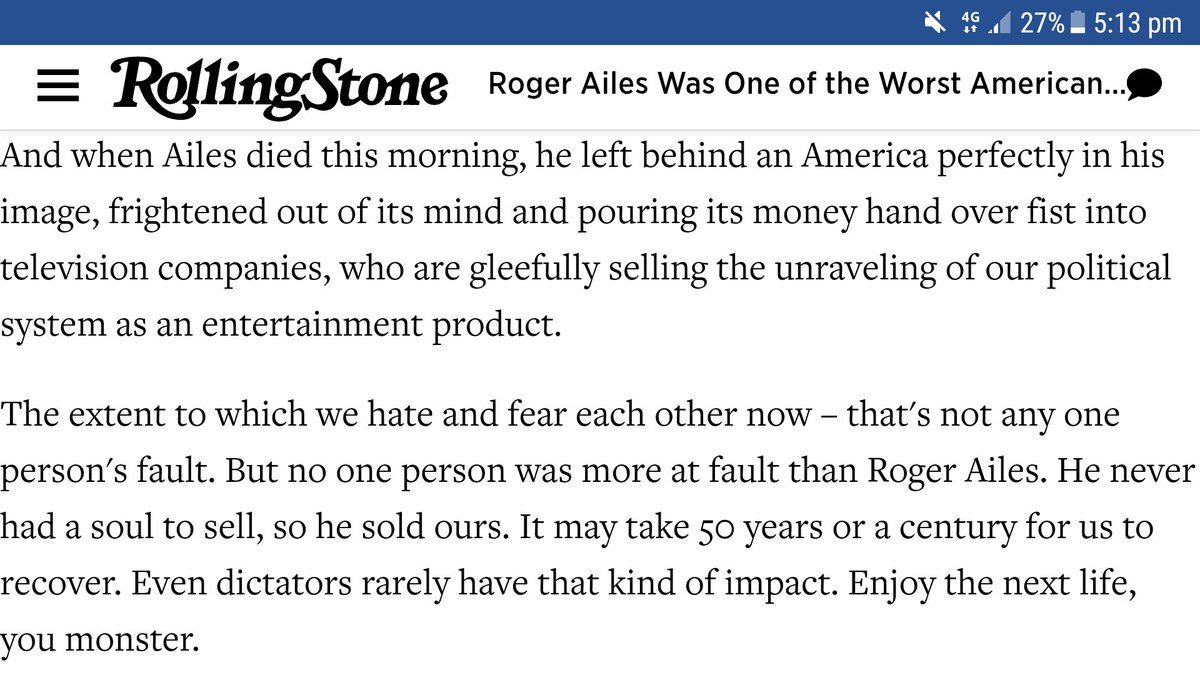This screenshot has height=675, width=1200.
Task: Tap the battery icon in status bar
Action: coord(1077,22)
